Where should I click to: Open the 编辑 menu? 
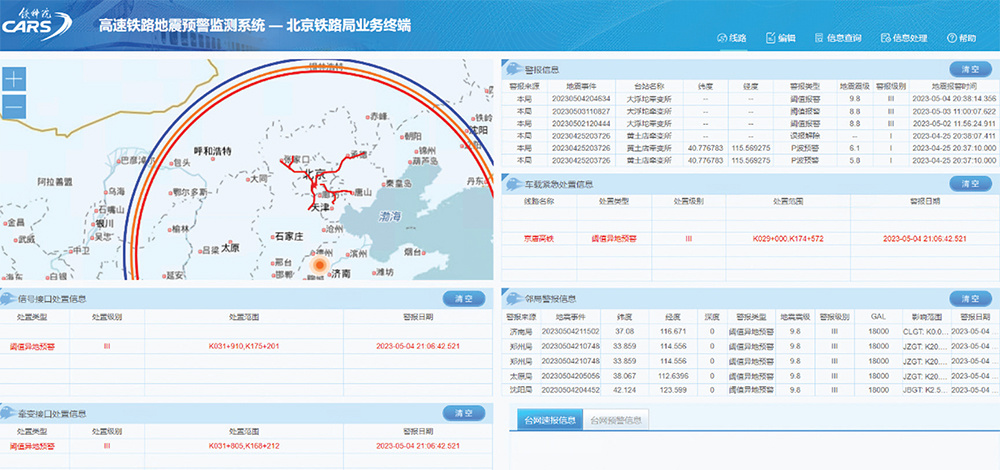click(780, 38)
